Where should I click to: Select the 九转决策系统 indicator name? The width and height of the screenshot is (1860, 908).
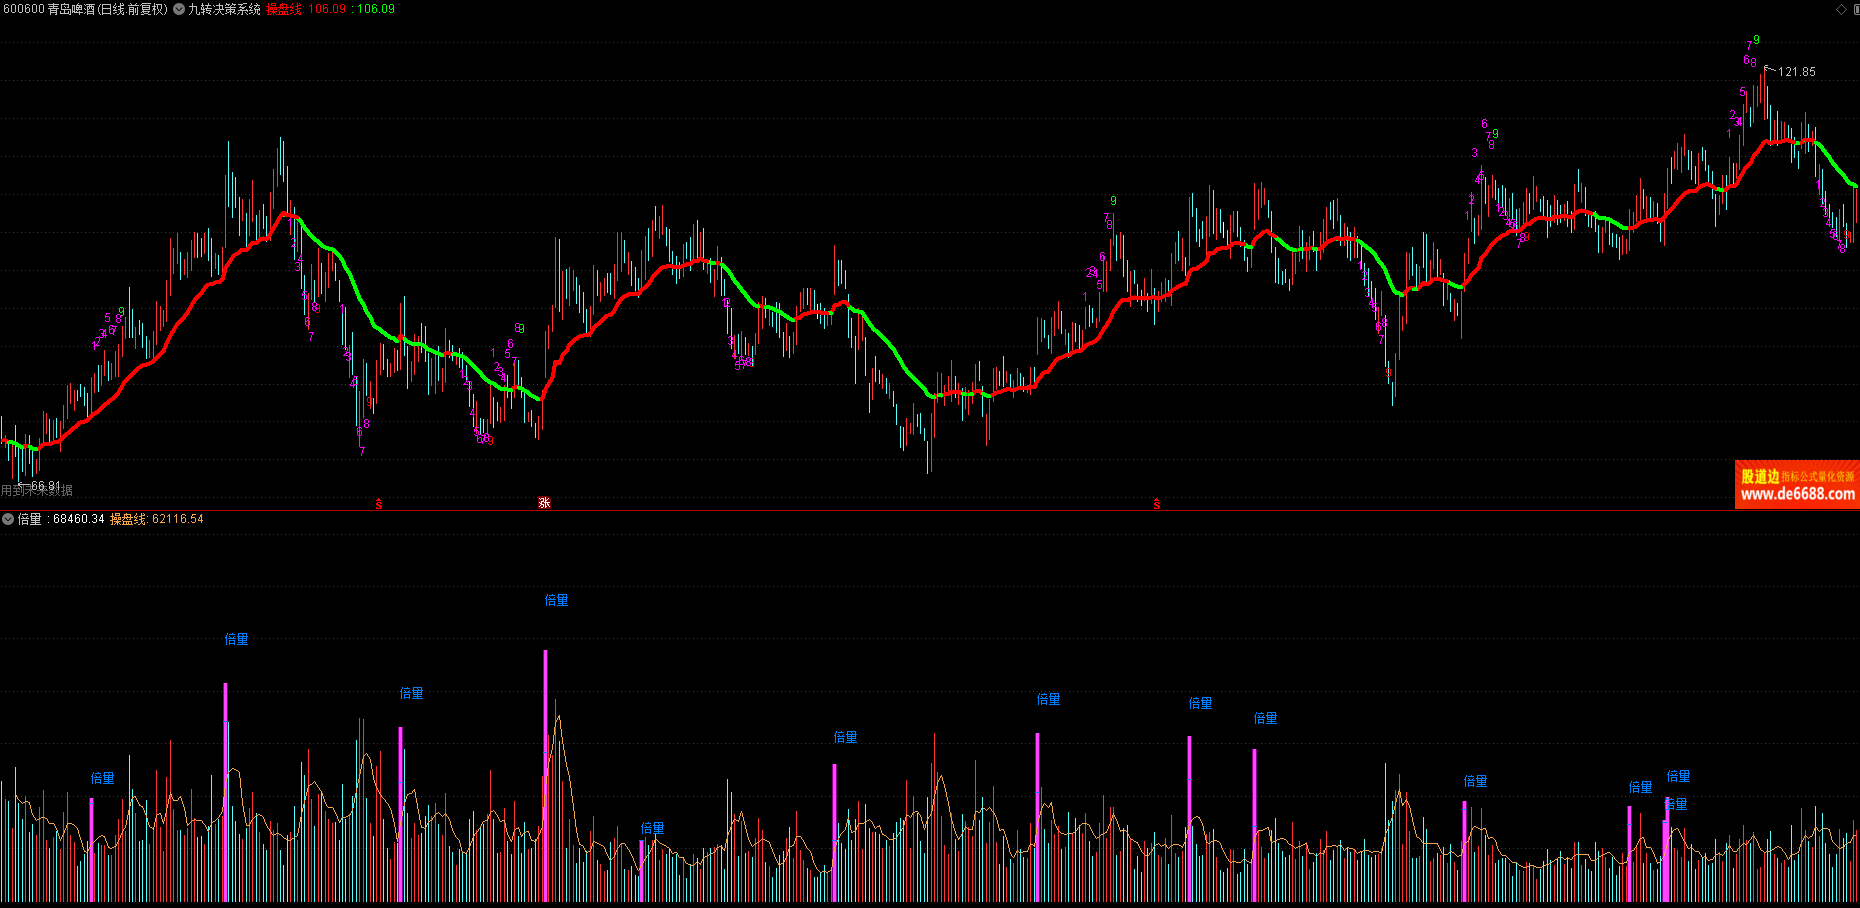tap(224, 9)
